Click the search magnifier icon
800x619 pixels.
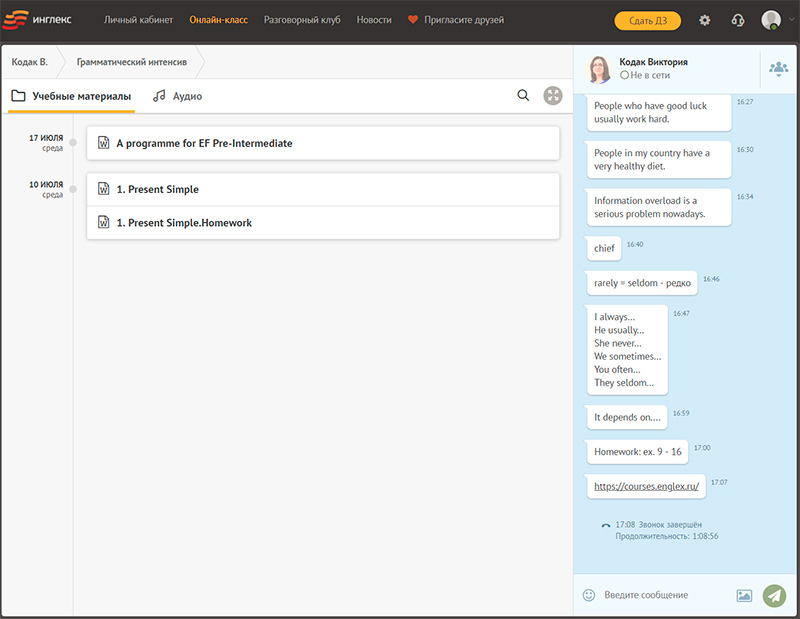[523, 95]
